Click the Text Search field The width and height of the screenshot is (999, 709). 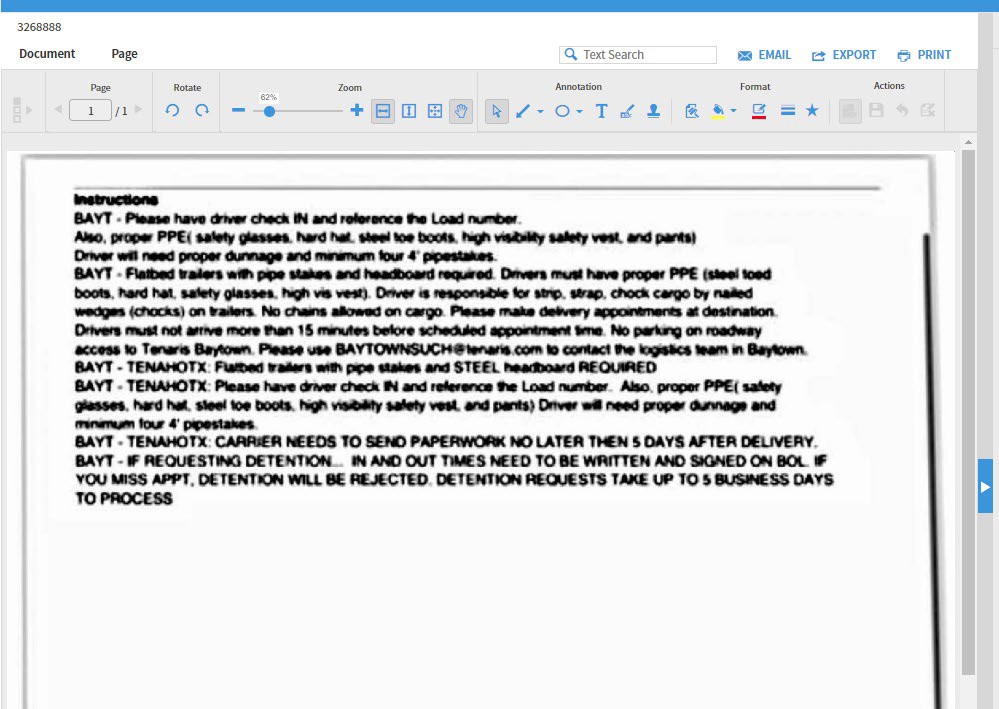[638, 55]
